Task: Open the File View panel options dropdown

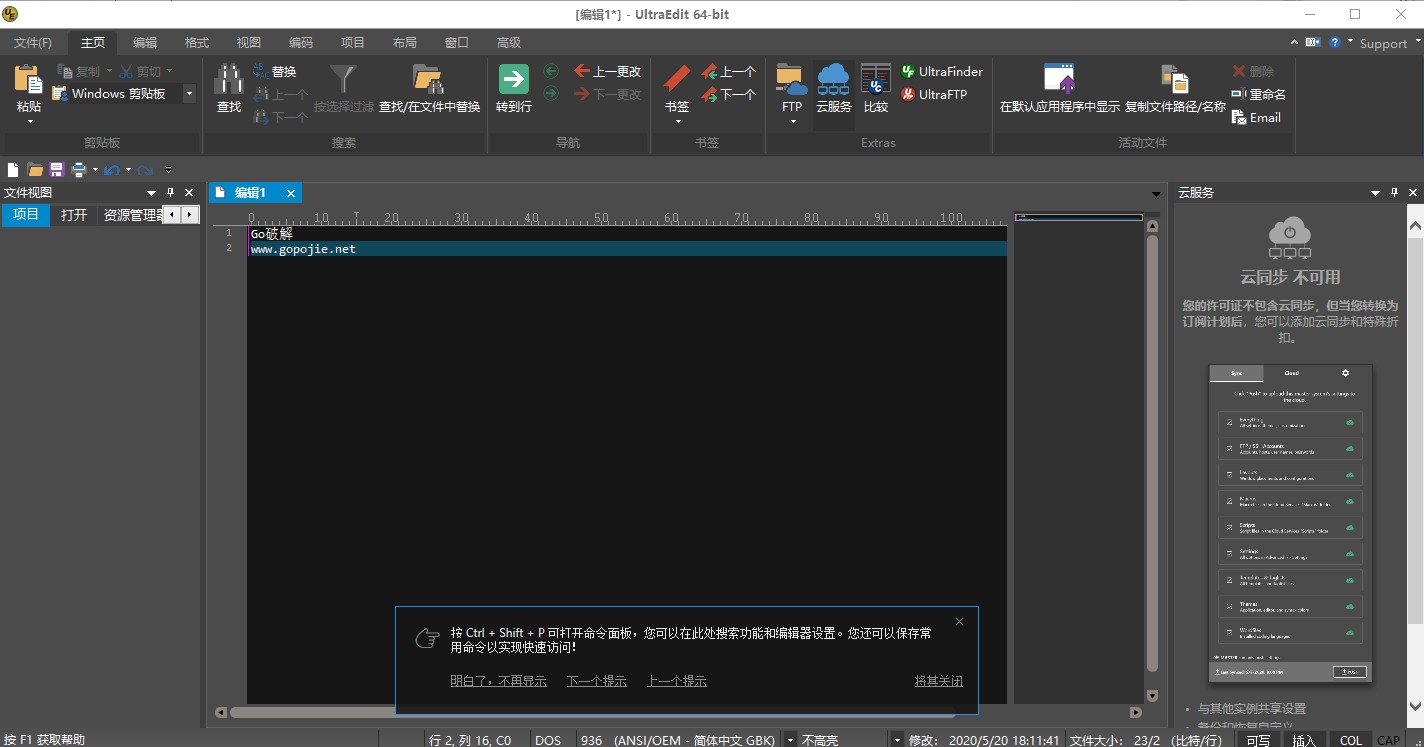Action: click(x=151, y=193)
